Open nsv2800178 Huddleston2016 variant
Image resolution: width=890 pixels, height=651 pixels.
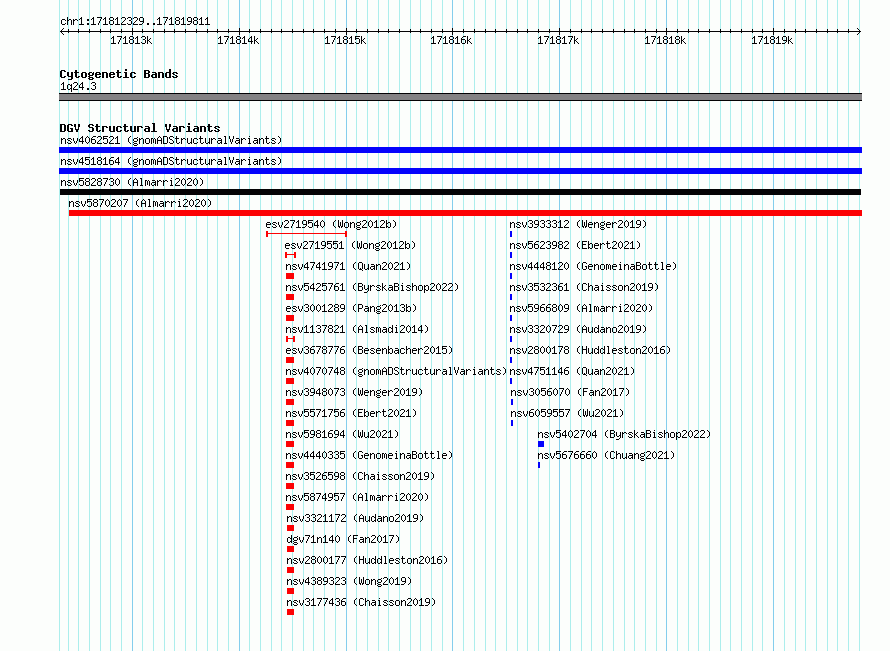click(x=590, y=350)
